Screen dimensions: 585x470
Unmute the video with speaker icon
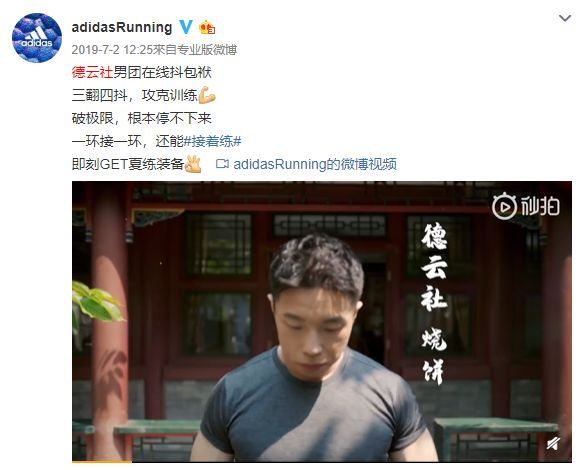pos(553,444)
